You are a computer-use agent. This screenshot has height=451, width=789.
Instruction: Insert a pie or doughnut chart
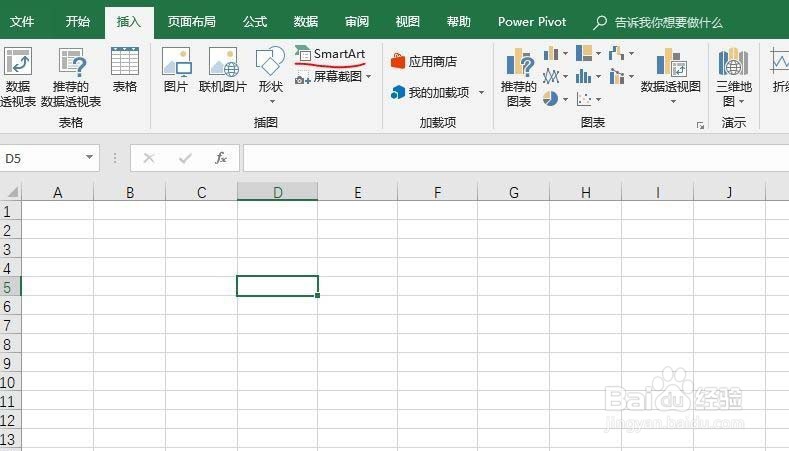point(550,99)
